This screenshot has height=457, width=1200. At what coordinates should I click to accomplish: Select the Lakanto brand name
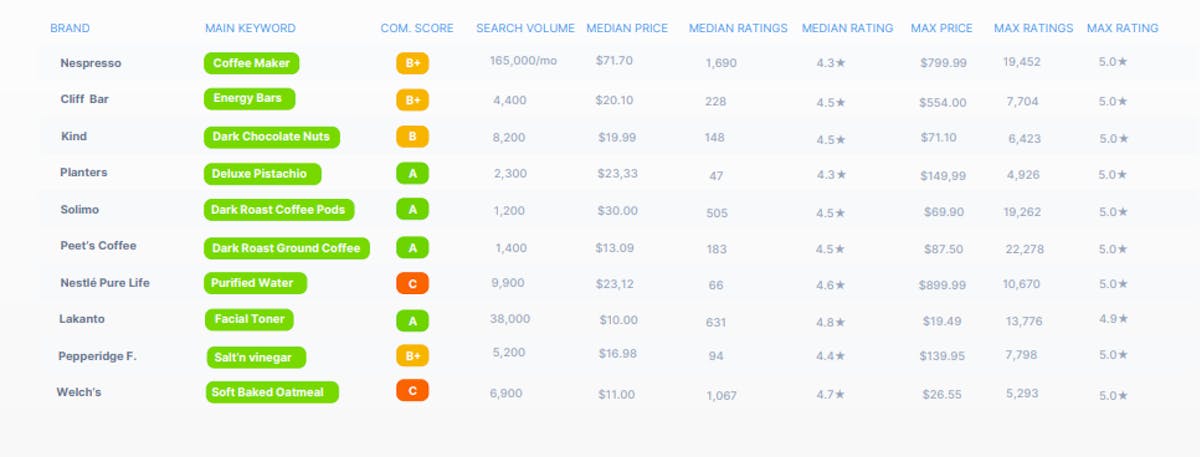point(82,319)
